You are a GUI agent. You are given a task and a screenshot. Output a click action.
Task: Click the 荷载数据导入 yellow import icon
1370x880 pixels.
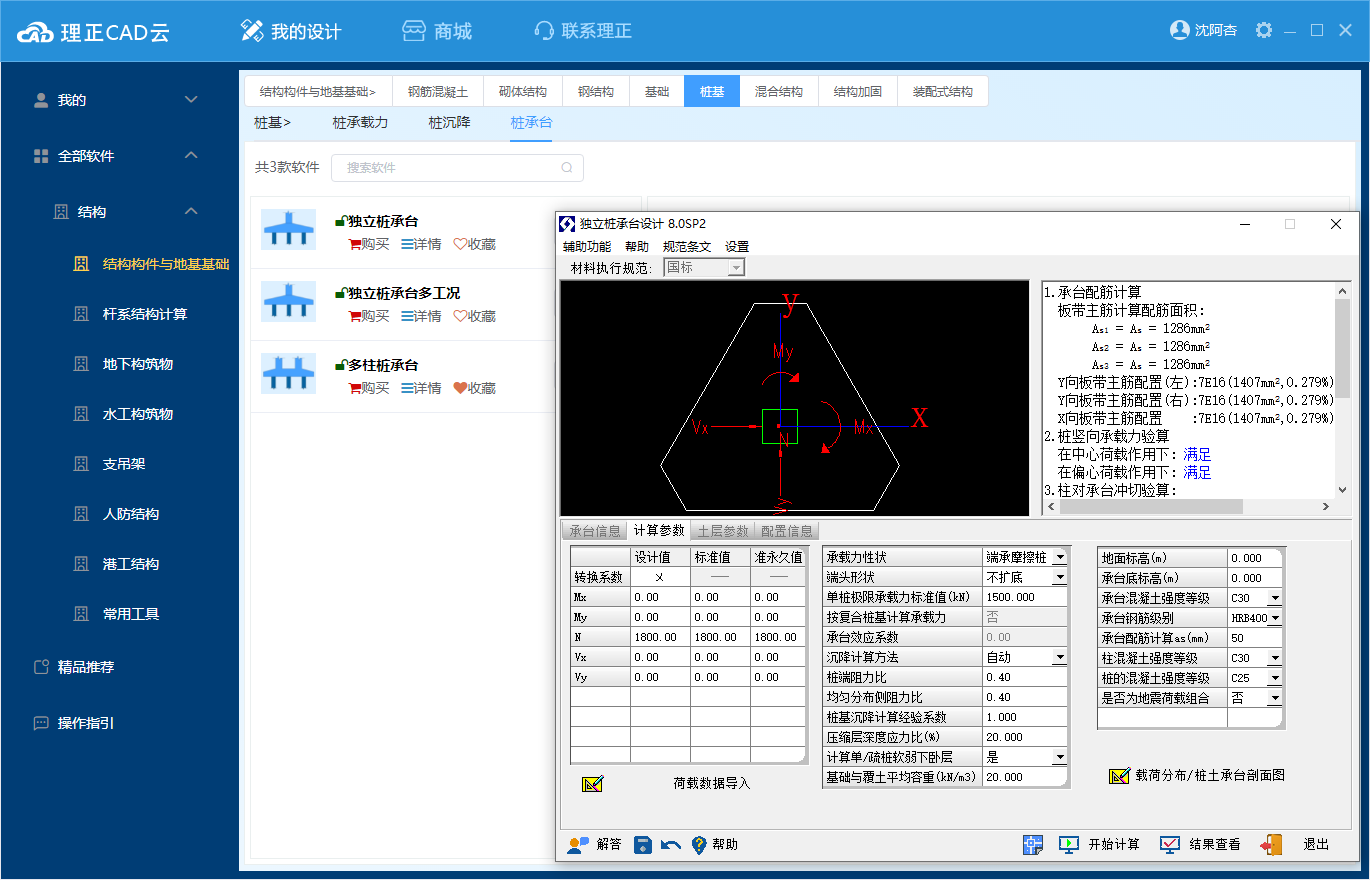pos(592,784)
